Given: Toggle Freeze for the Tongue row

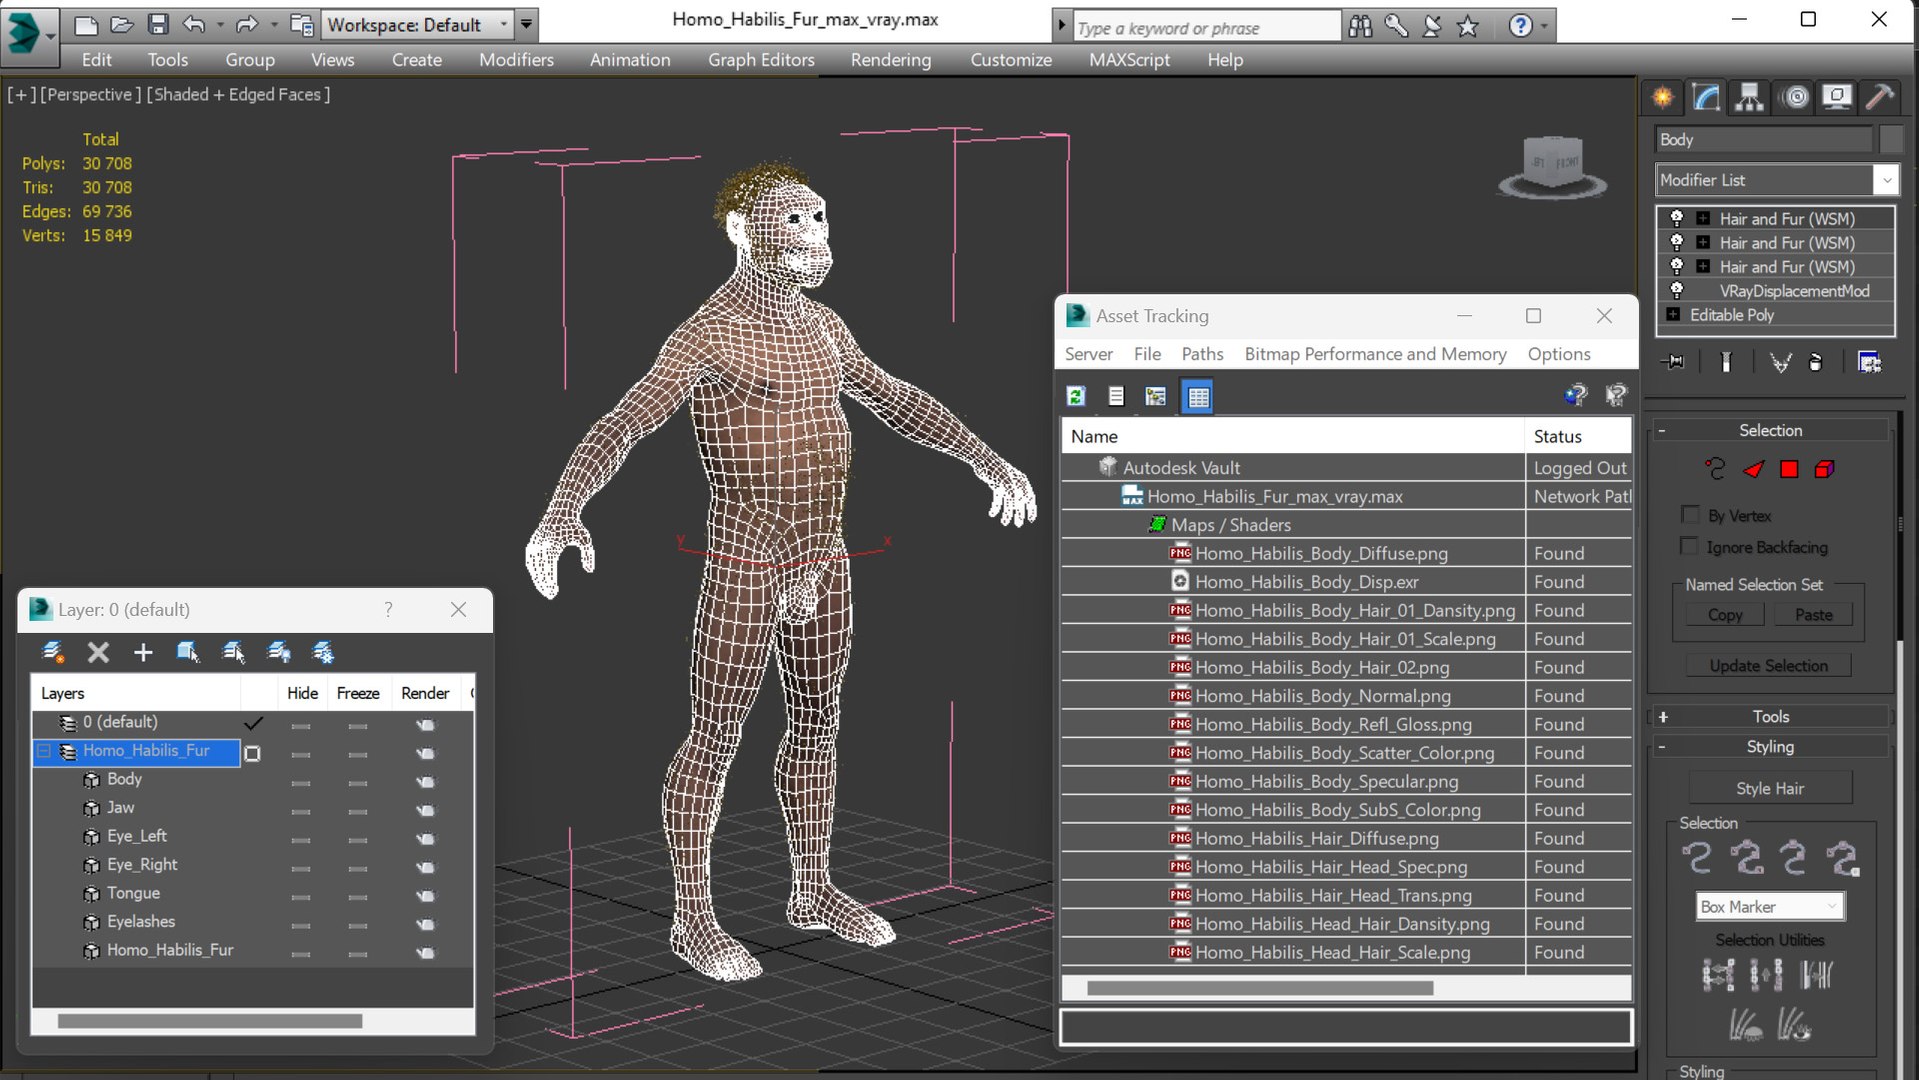Looking at the screenshot, I should tap(358, 896).
